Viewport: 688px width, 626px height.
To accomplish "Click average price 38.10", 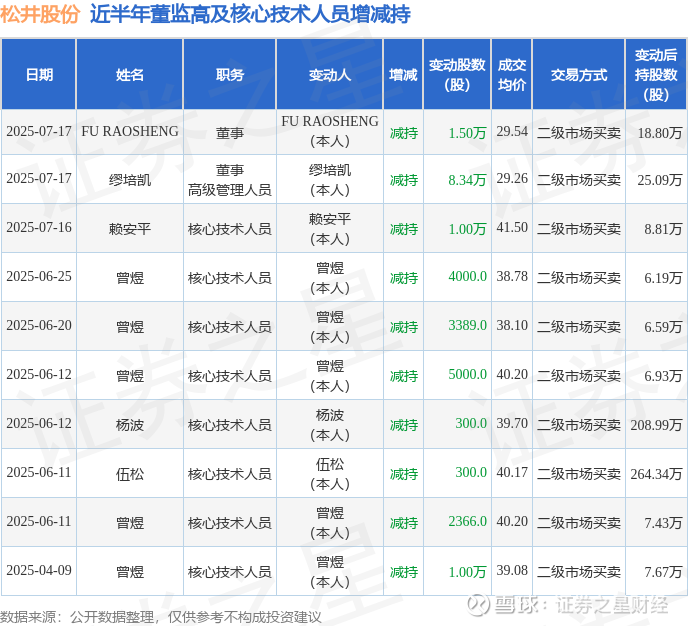I will click(512, 325).
